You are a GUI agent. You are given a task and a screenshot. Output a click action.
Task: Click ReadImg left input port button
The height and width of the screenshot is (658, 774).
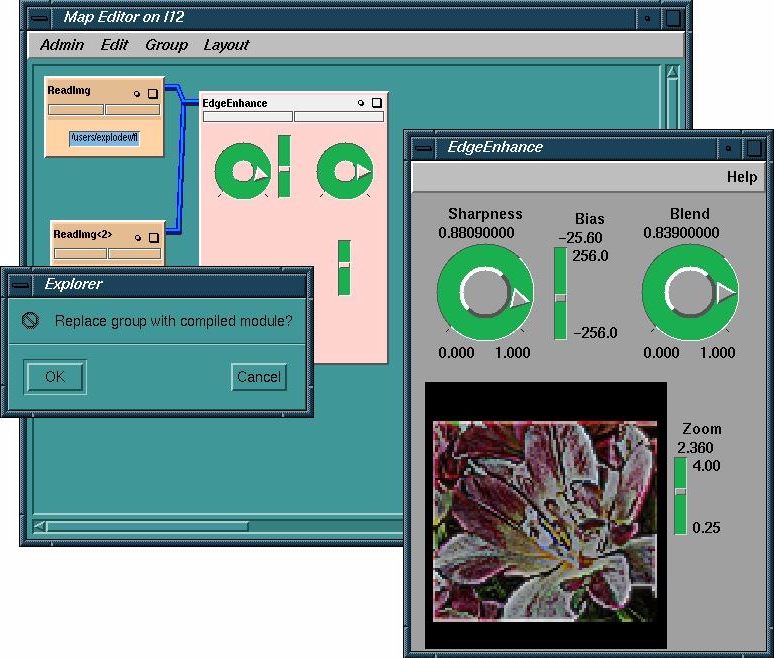pyautogui.click(x=75, y=109)
